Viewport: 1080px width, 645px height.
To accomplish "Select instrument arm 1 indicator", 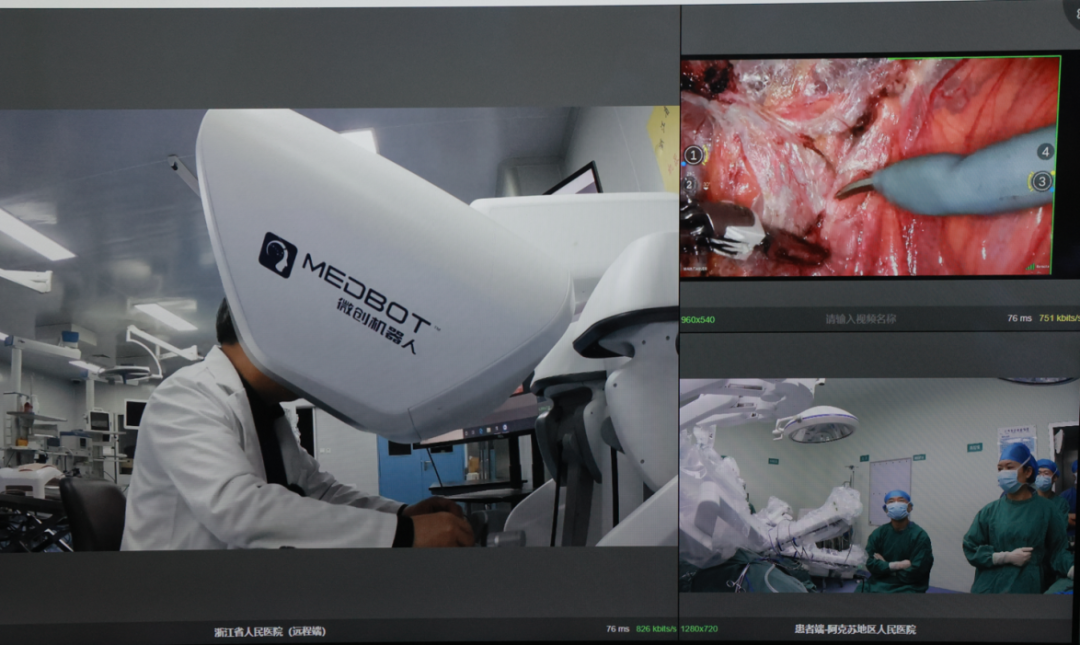I will [x=694, y=155].
